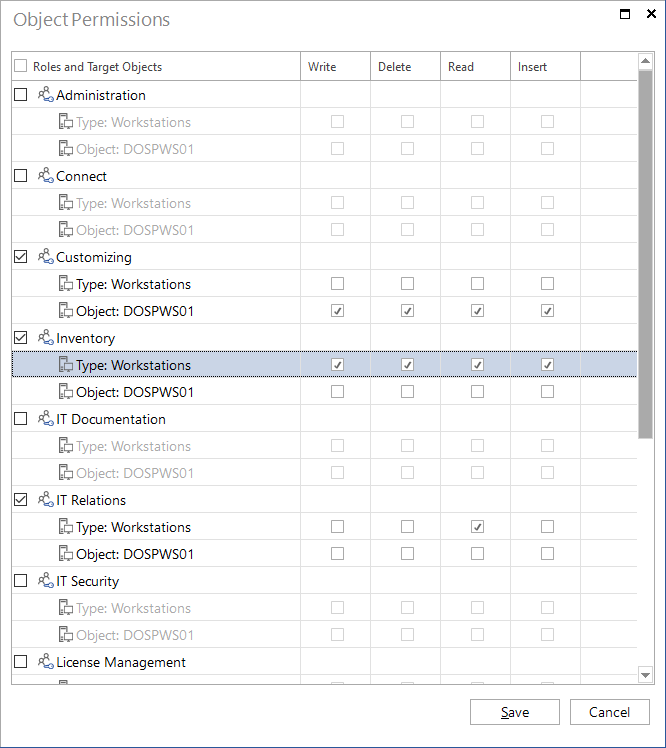Uncheck Delete for Customizing Object: DOSPWS01

(407, 311)
